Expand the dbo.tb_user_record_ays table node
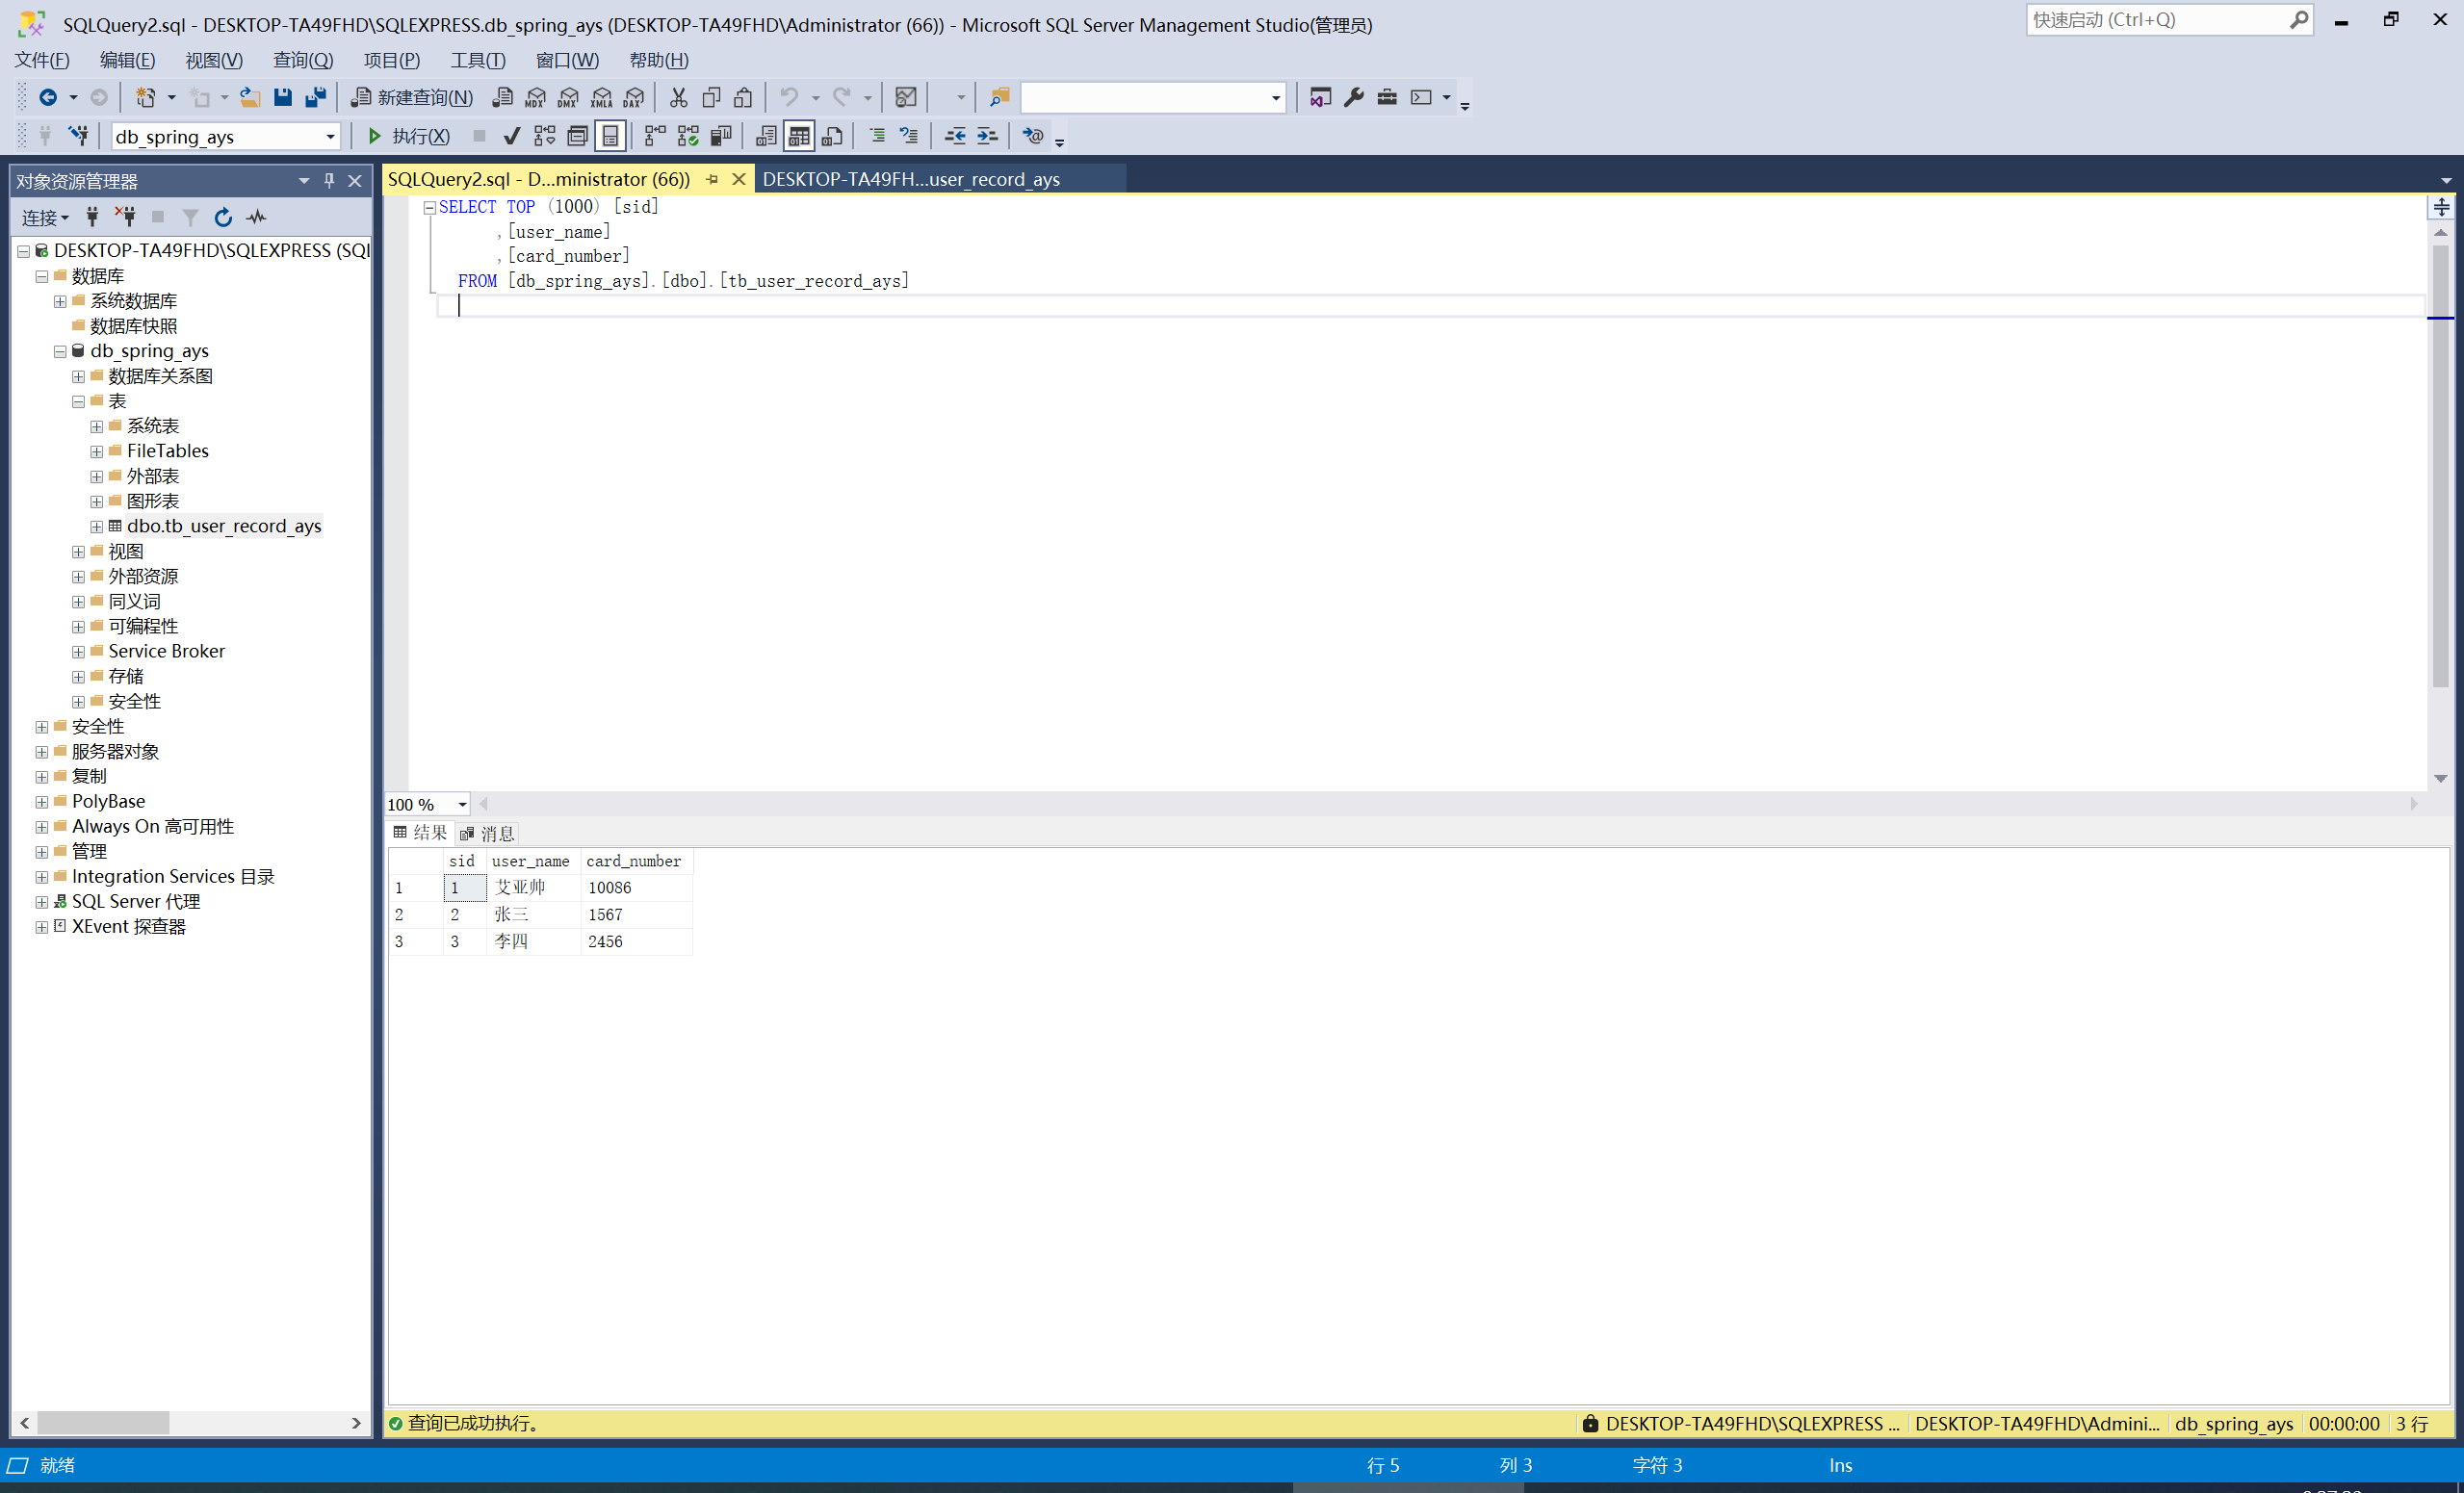Screen dimensions: 2464x1493 click(96, 526)
